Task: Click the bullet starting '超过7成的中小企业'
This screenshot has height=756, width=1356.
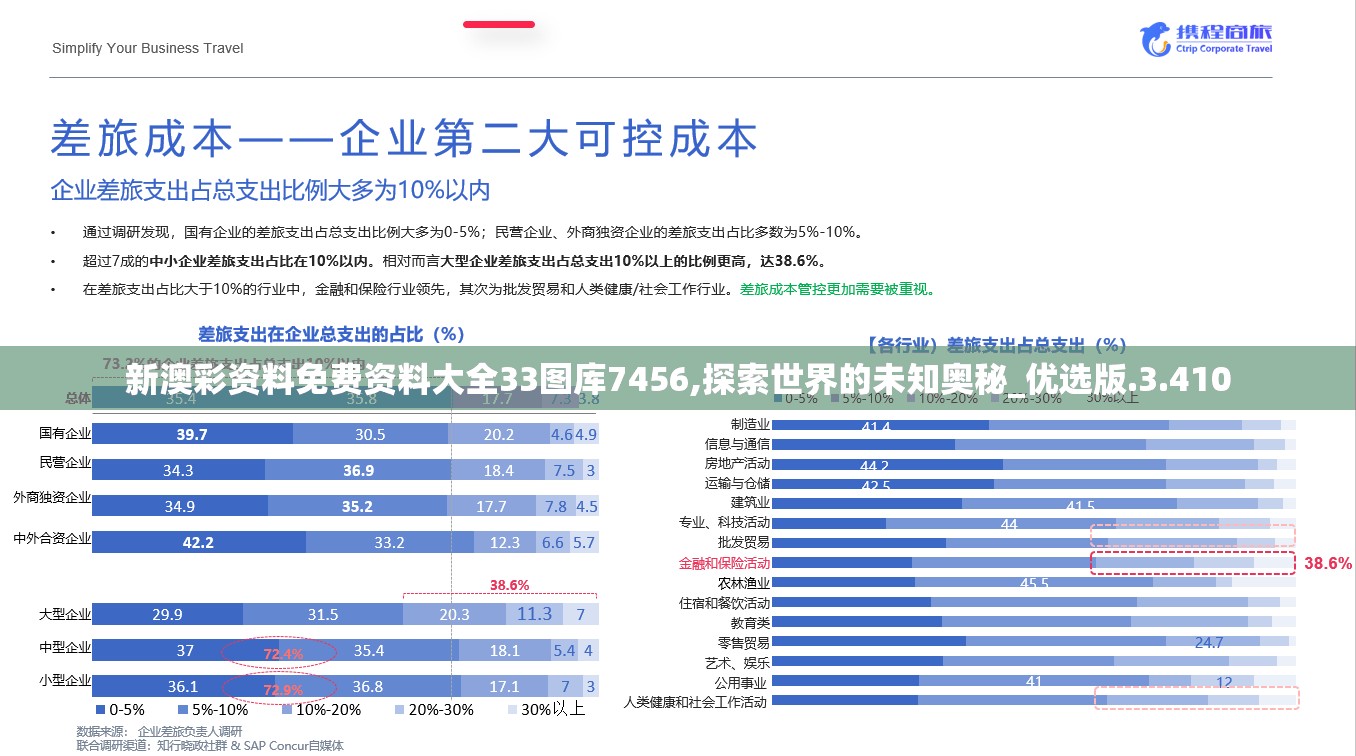Action: click(x=454, y=261)
